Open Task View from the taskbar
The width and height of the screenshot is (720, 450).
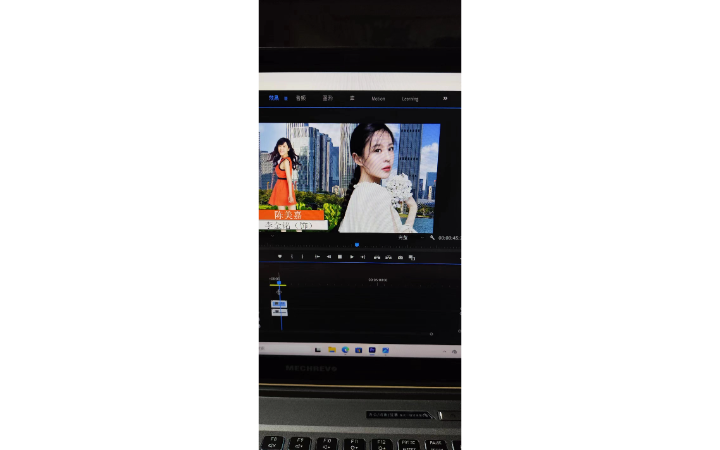pos(318,350)
